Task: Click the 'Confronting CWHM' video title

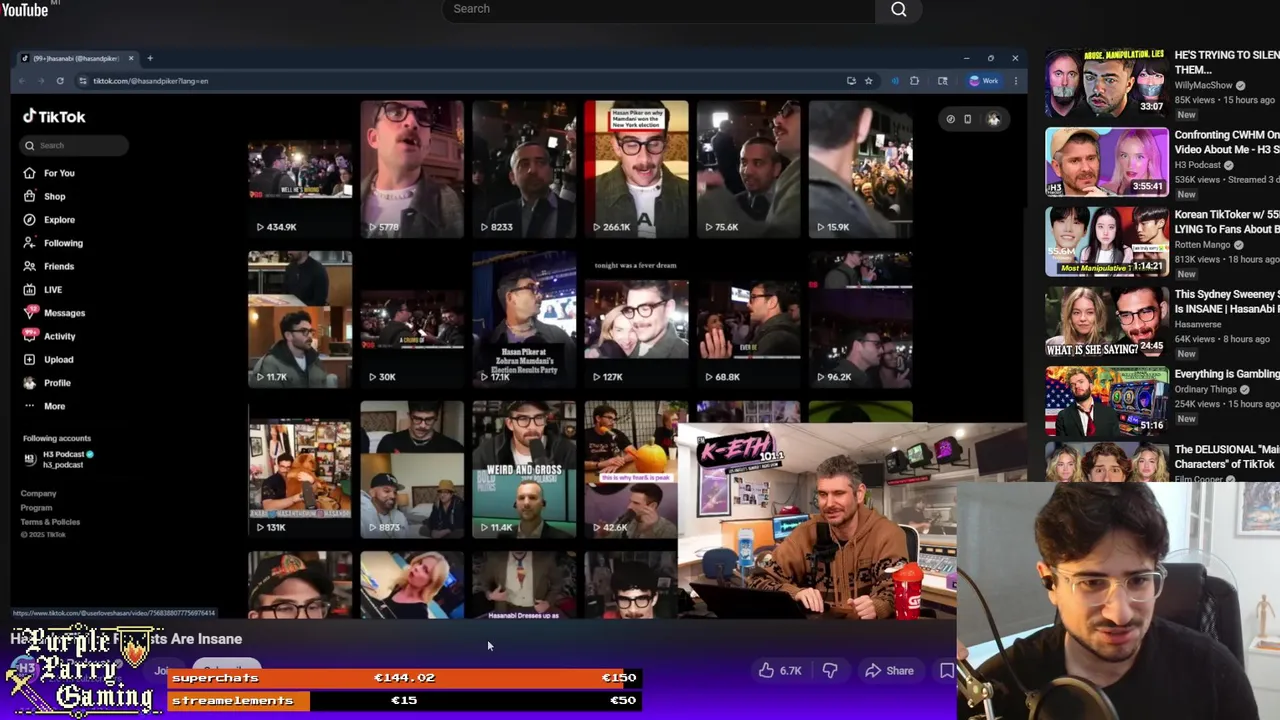Action: pos(1227,142)
